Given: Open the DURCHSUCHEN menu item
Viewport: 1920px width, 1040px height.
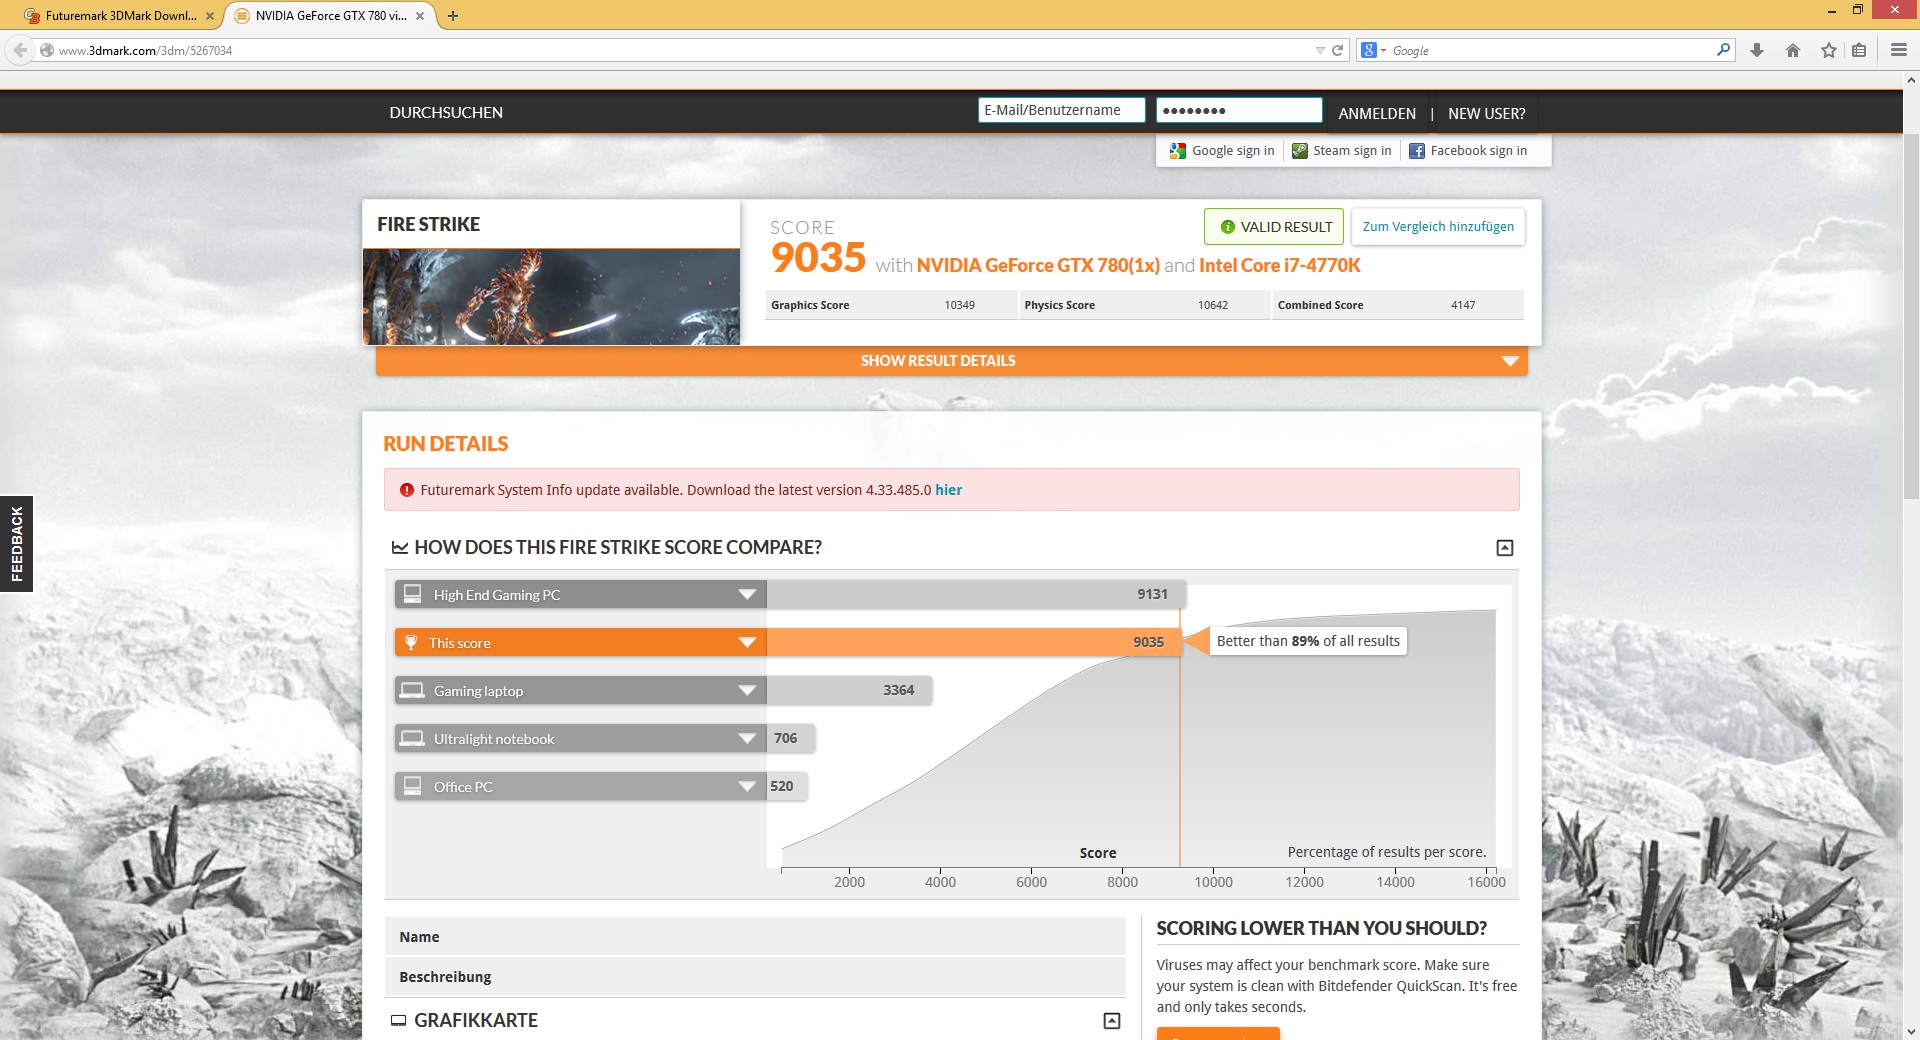Looking at the screenshot, I should pyautogui.click(x=446, y=113).
